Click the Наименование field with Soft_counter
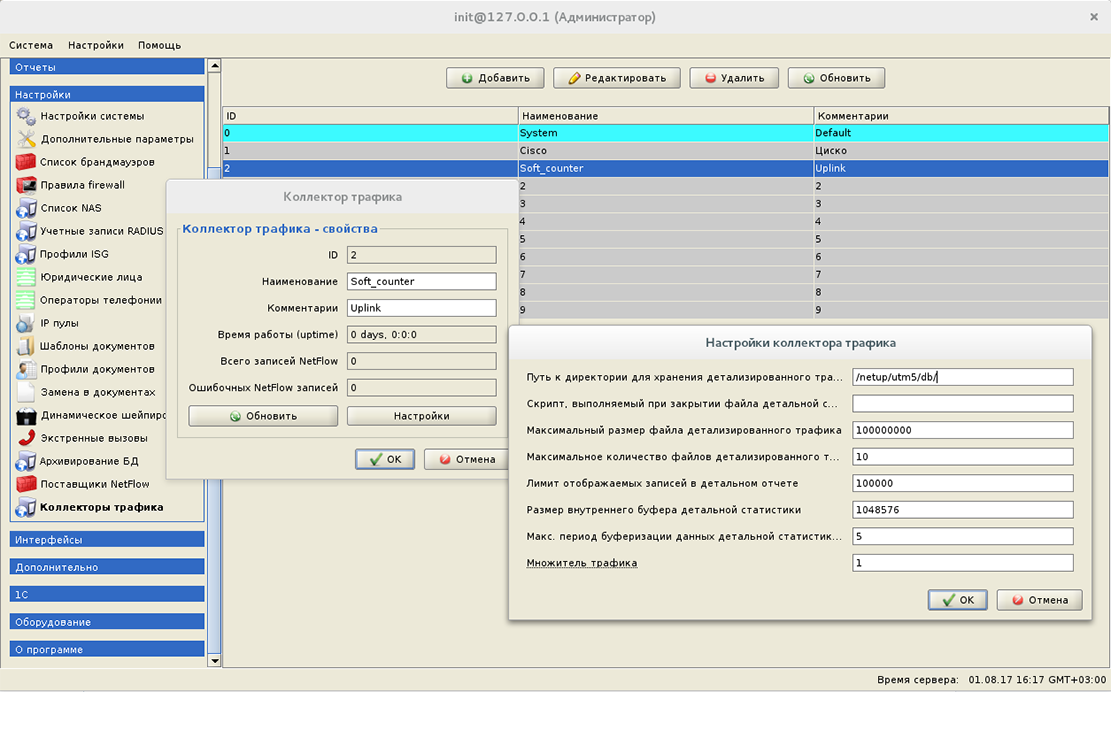Screen dimensions: 1111x734 coord(422,281)
